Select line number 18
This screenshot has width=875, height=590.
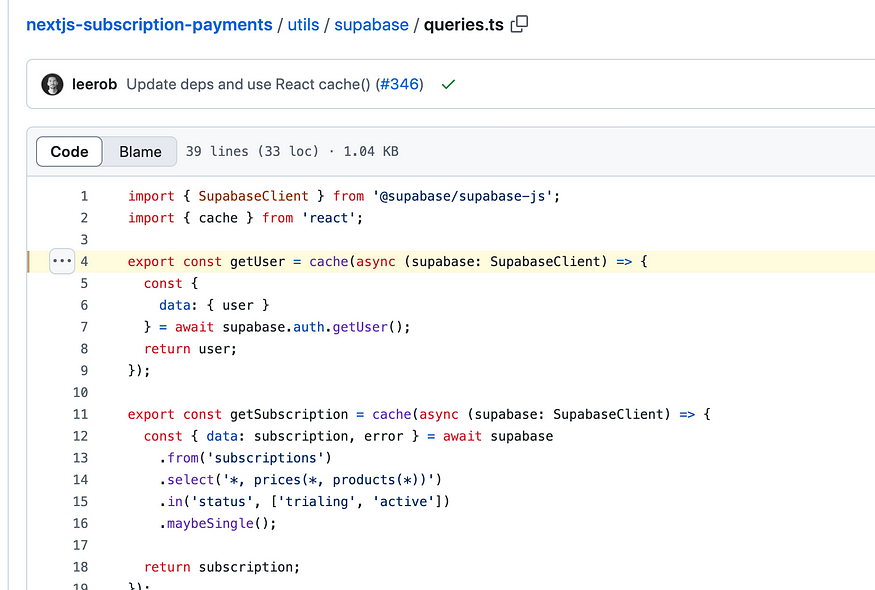pyautogui.click(x=80, y=567)
